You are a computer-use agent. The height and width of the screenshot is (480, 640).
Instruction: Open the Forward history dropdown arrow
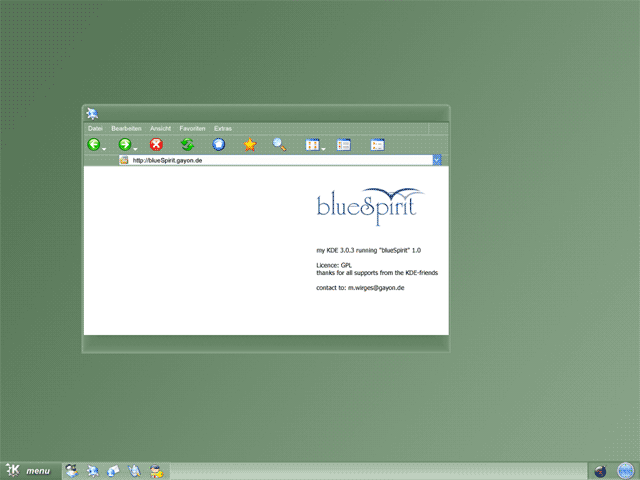[x=136, y=149]
